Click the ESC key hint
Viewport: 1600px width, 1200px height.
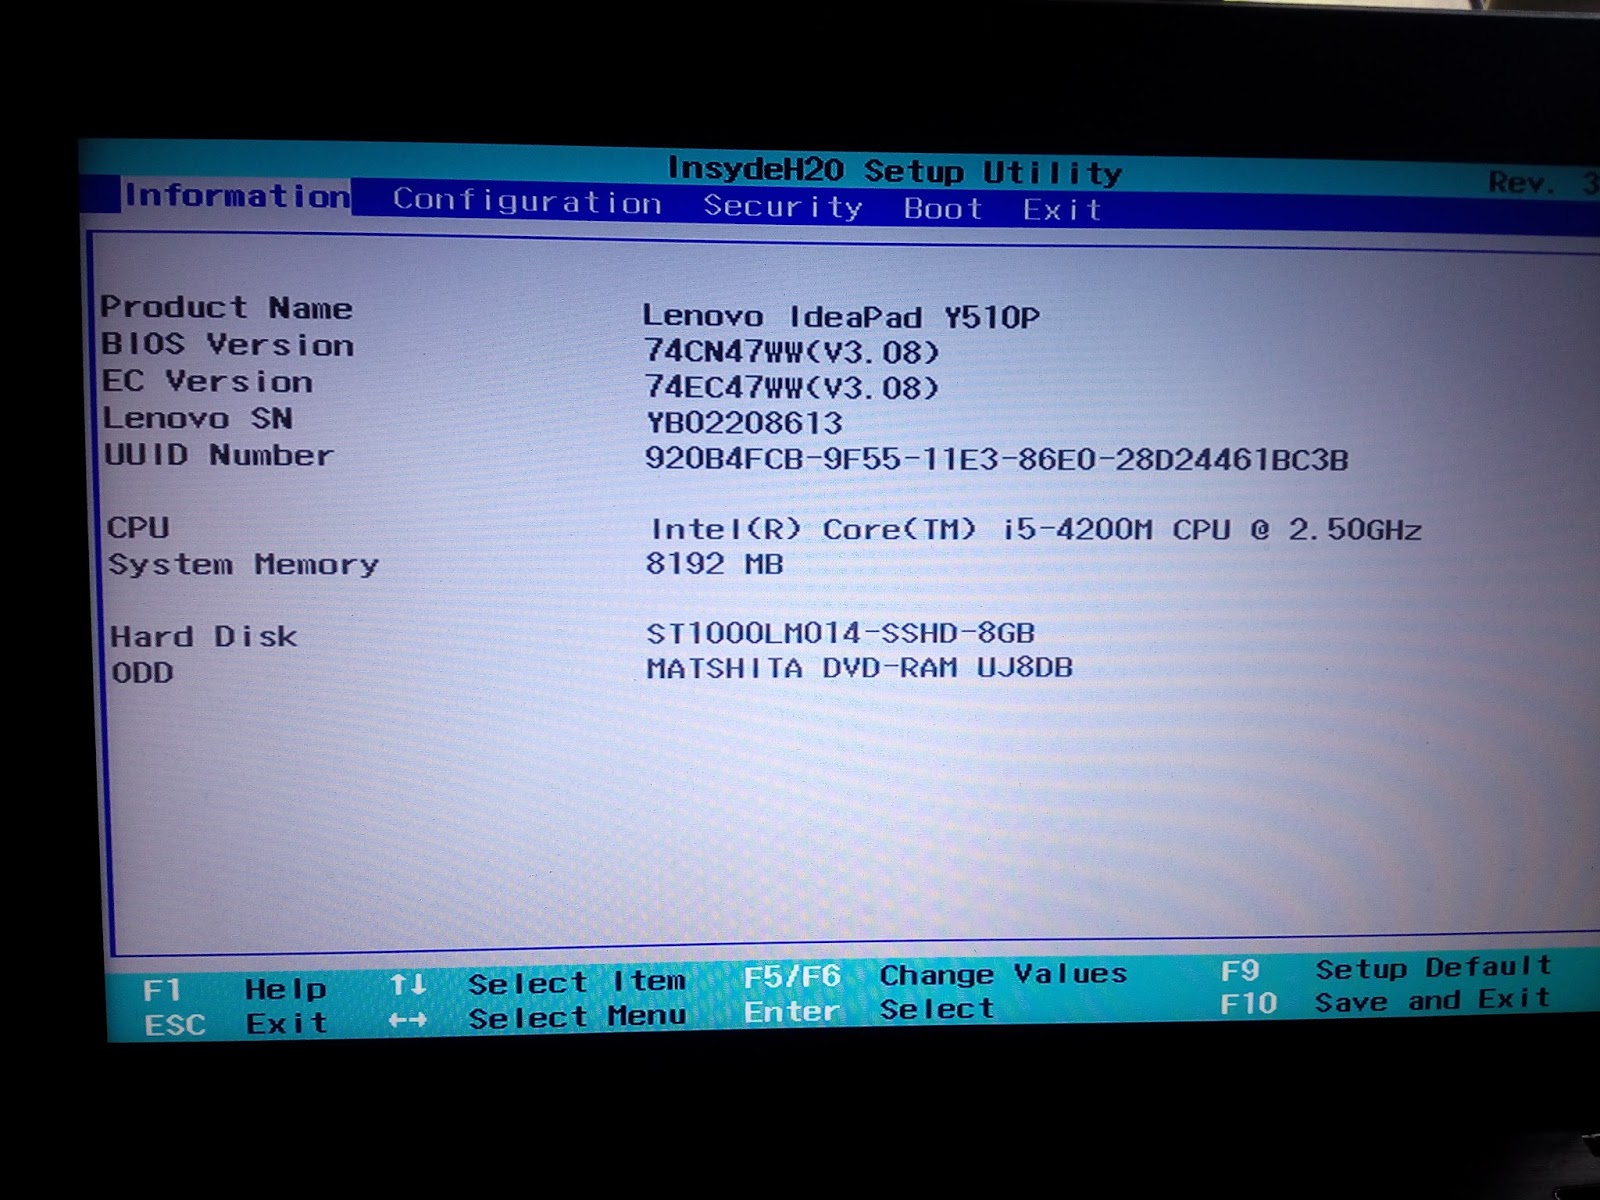click(175, 1025)
